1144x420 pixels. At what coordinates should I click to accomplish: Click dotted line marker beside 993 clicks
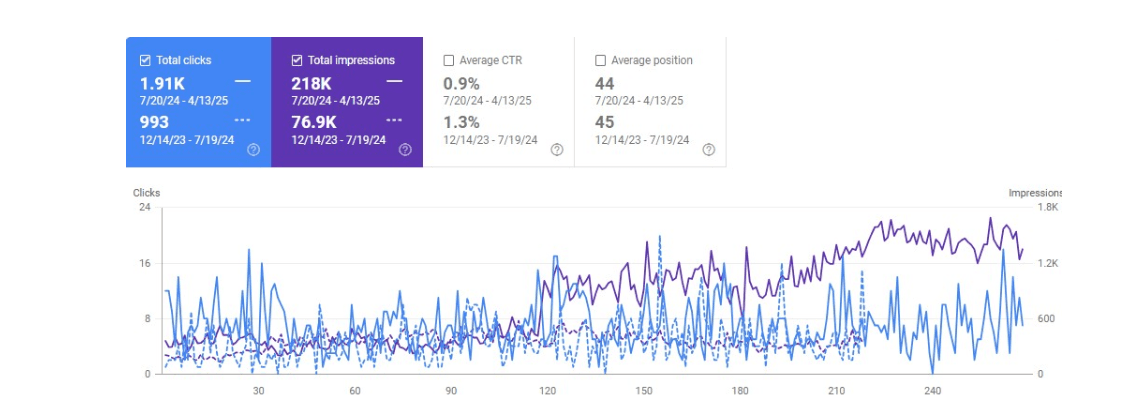coord(243,120)
